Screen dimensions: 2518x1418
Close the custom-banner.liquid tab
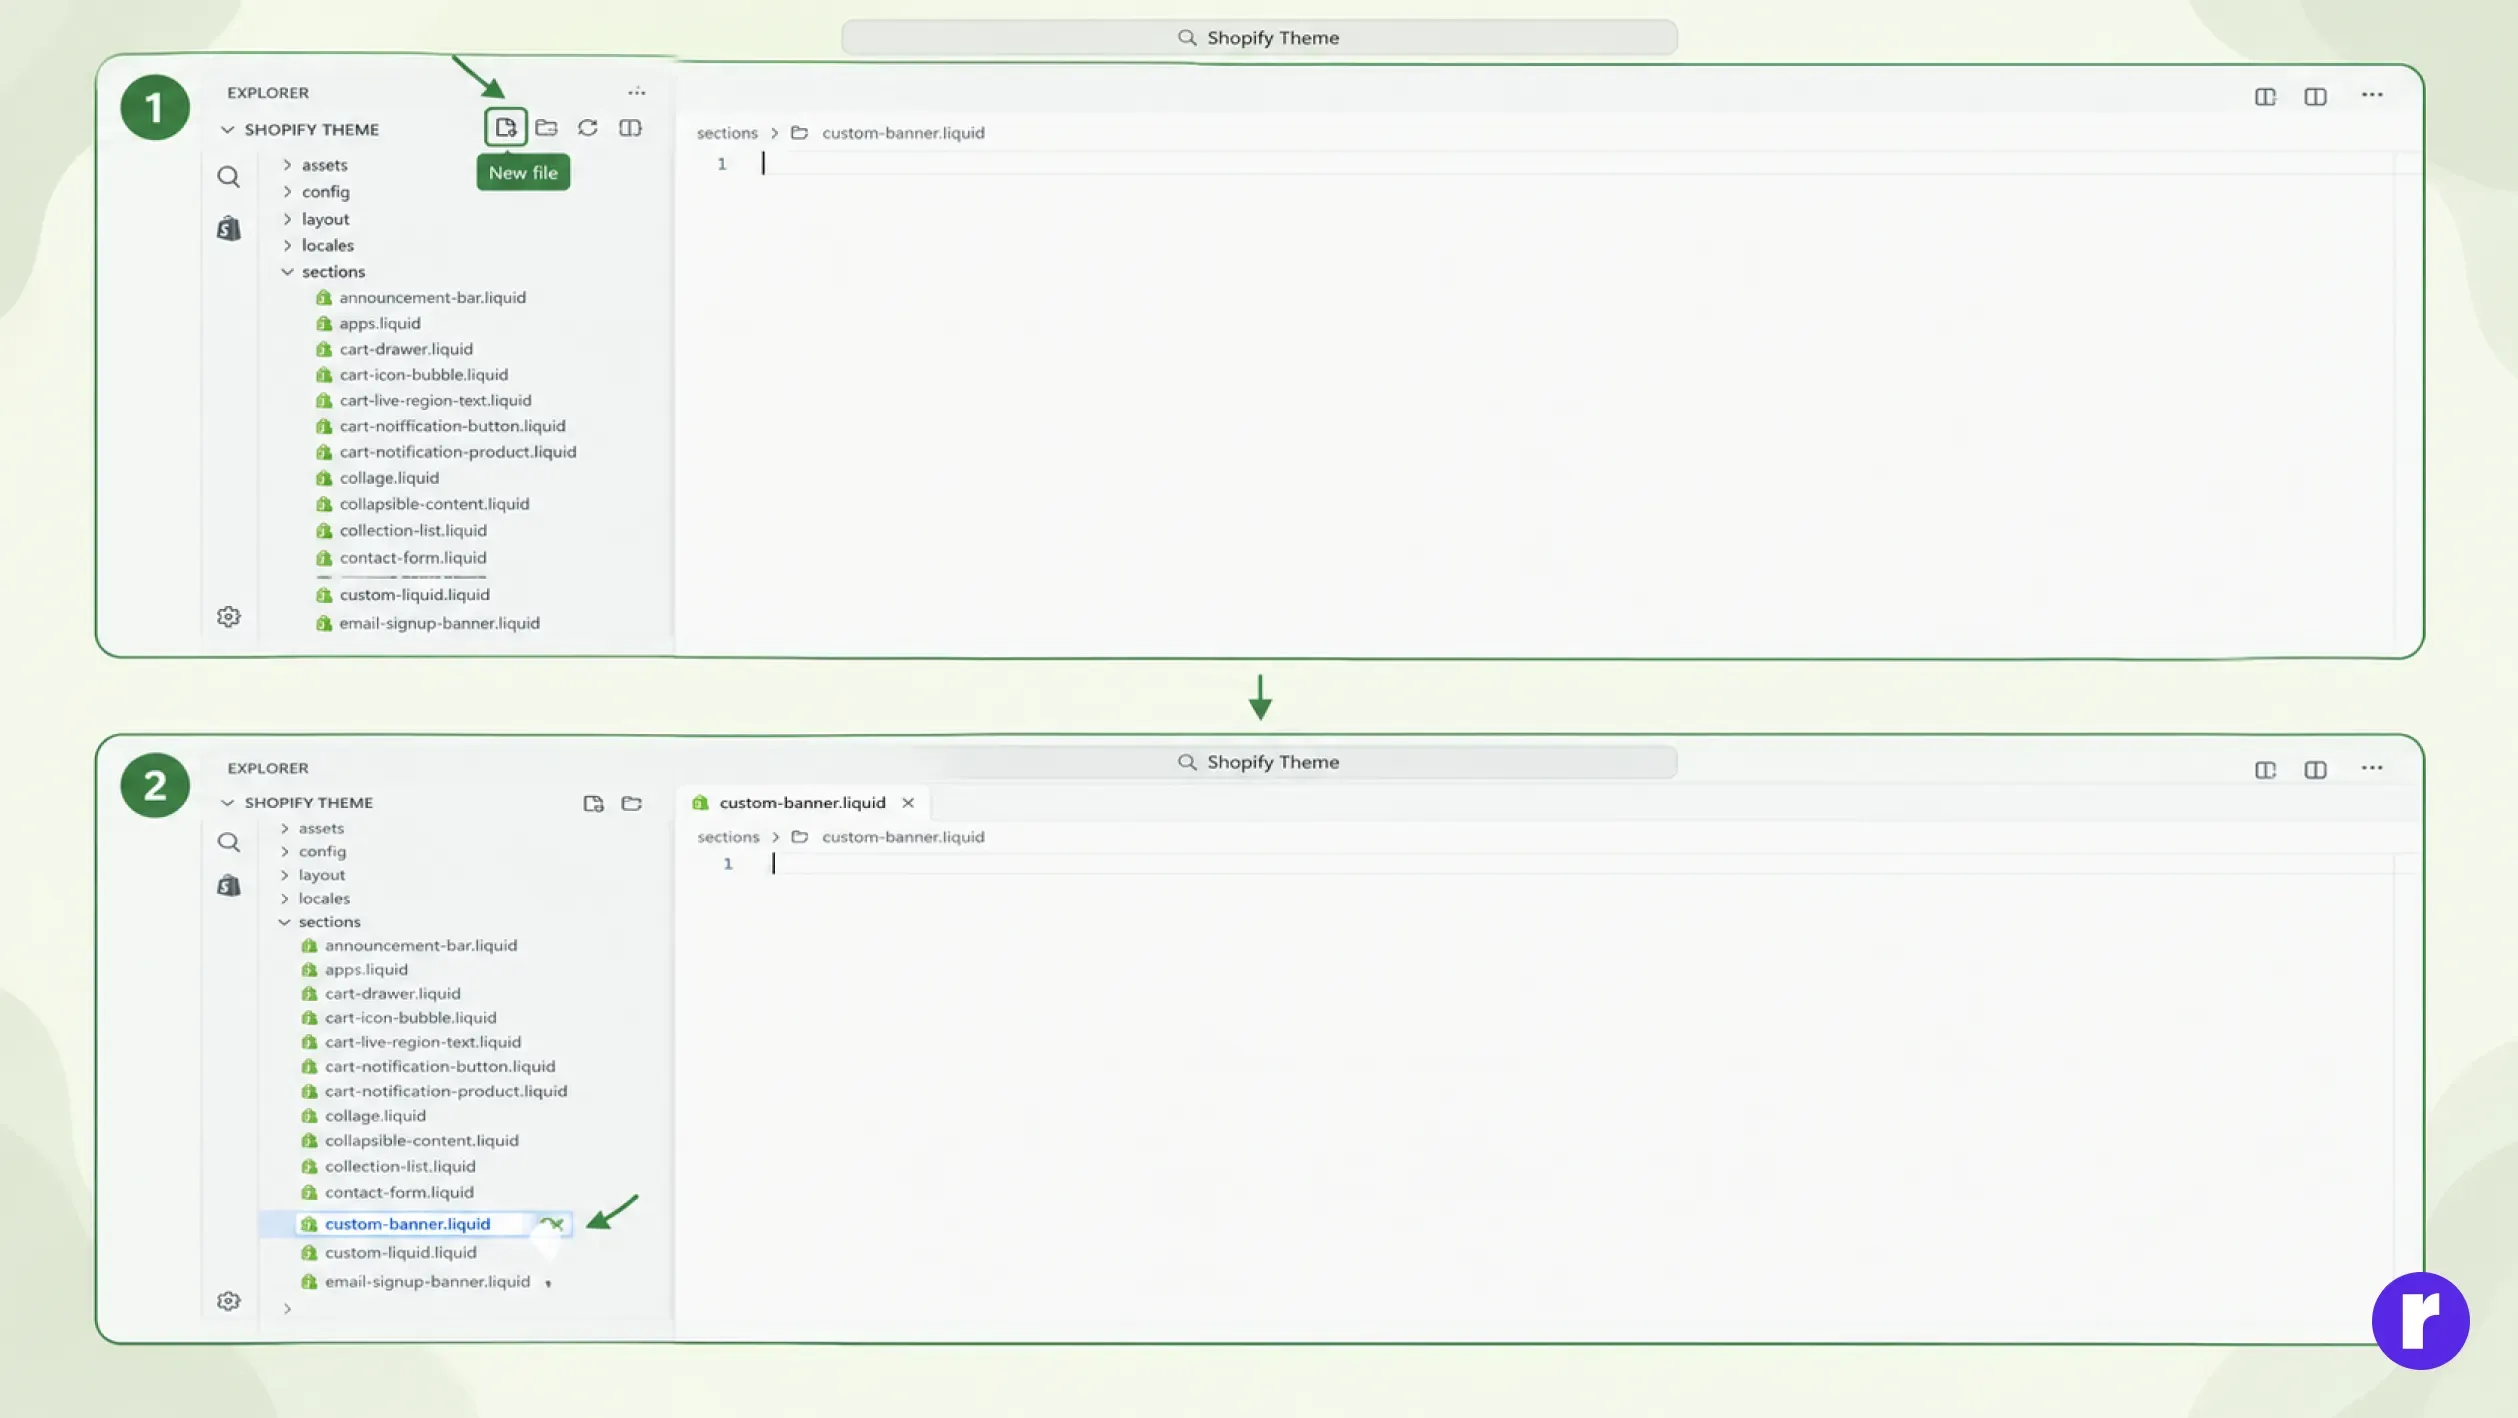[908, 803]
